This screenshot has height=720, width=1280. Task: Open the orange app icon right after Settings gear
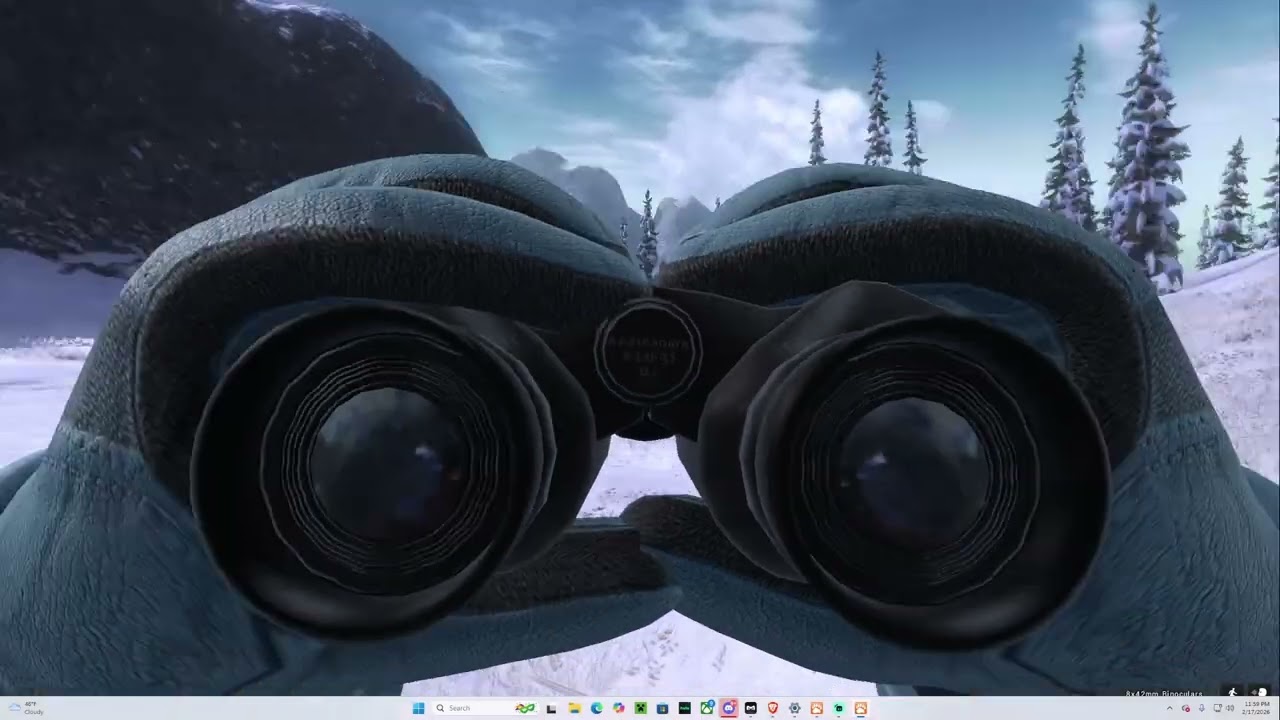tap(817, 708)
